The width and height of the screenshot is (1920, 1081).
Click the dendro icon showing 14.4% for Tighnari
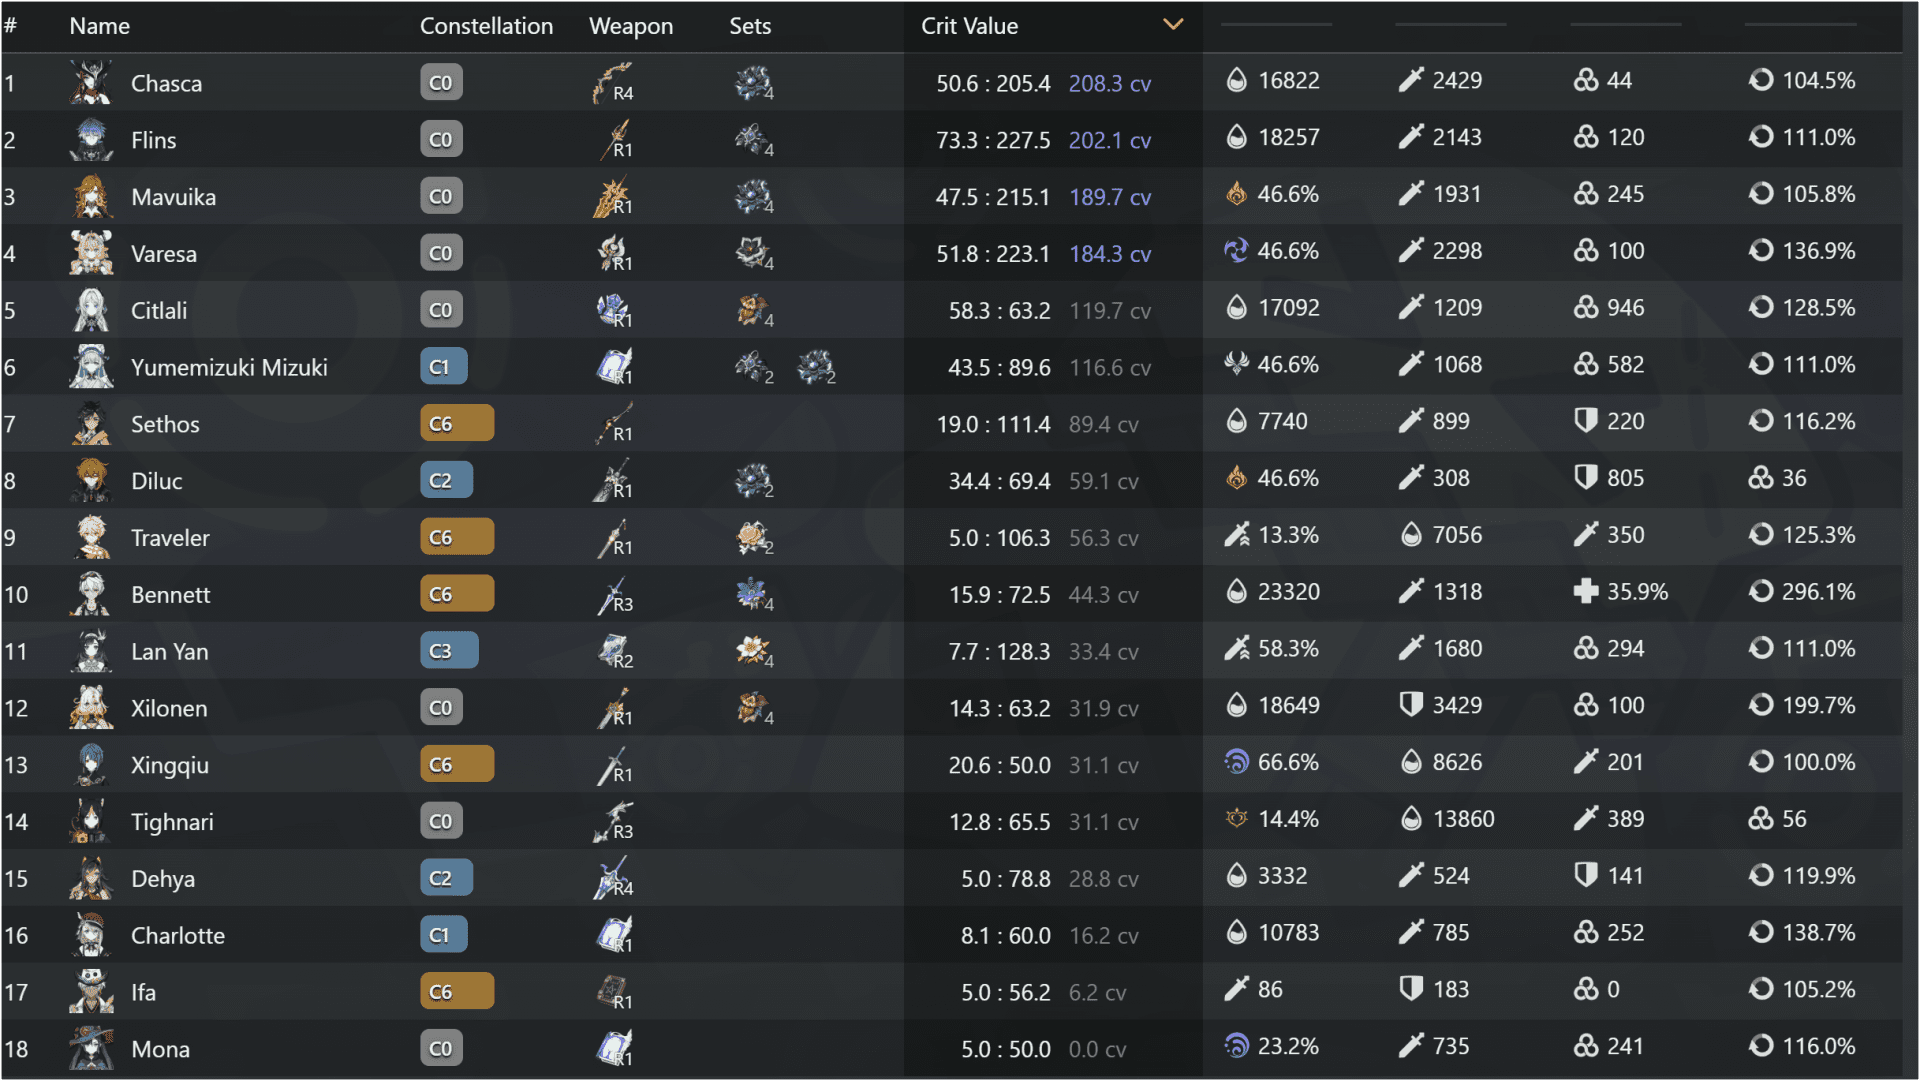click(1237, 819)
